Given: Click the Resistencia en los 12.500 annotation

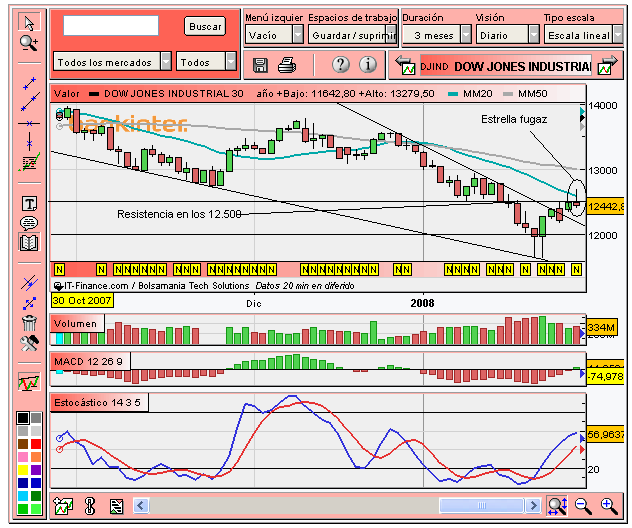Looking at the screenshot, I should point(179,214).
